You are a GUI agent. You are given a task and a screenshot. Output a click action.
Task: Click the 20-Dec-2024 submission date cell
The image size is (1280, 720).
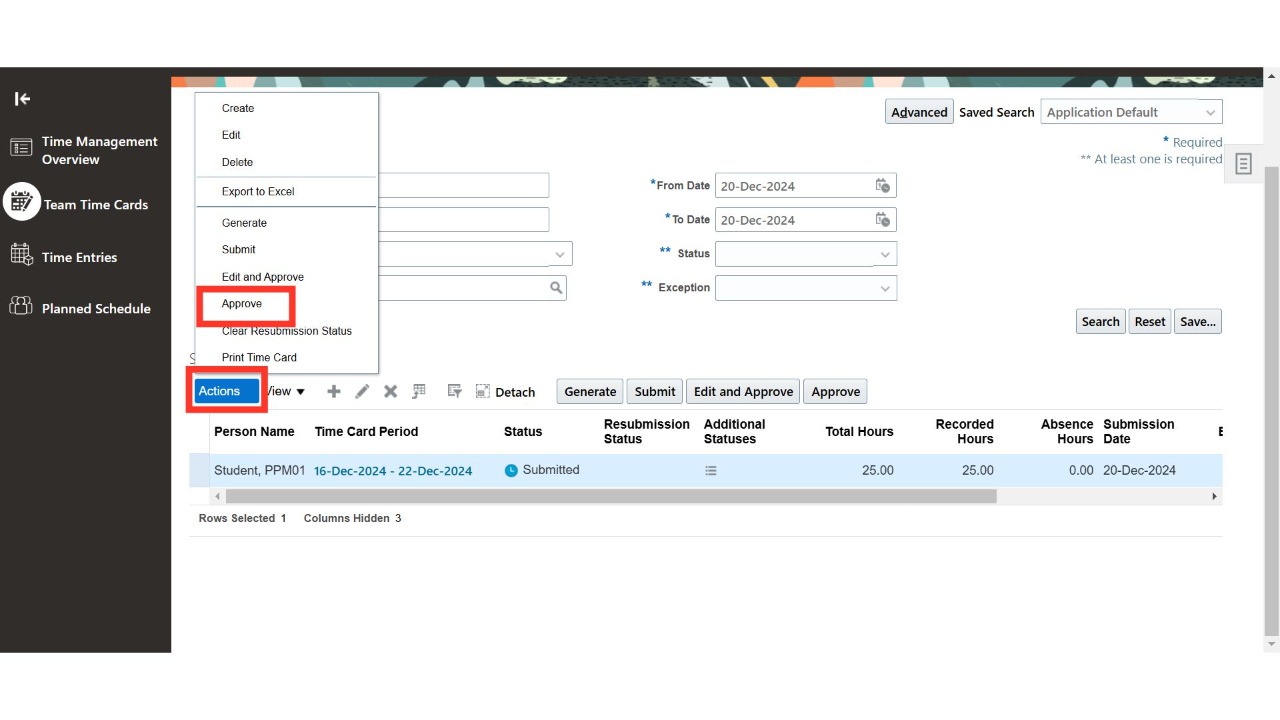[x=1139, y=471]
